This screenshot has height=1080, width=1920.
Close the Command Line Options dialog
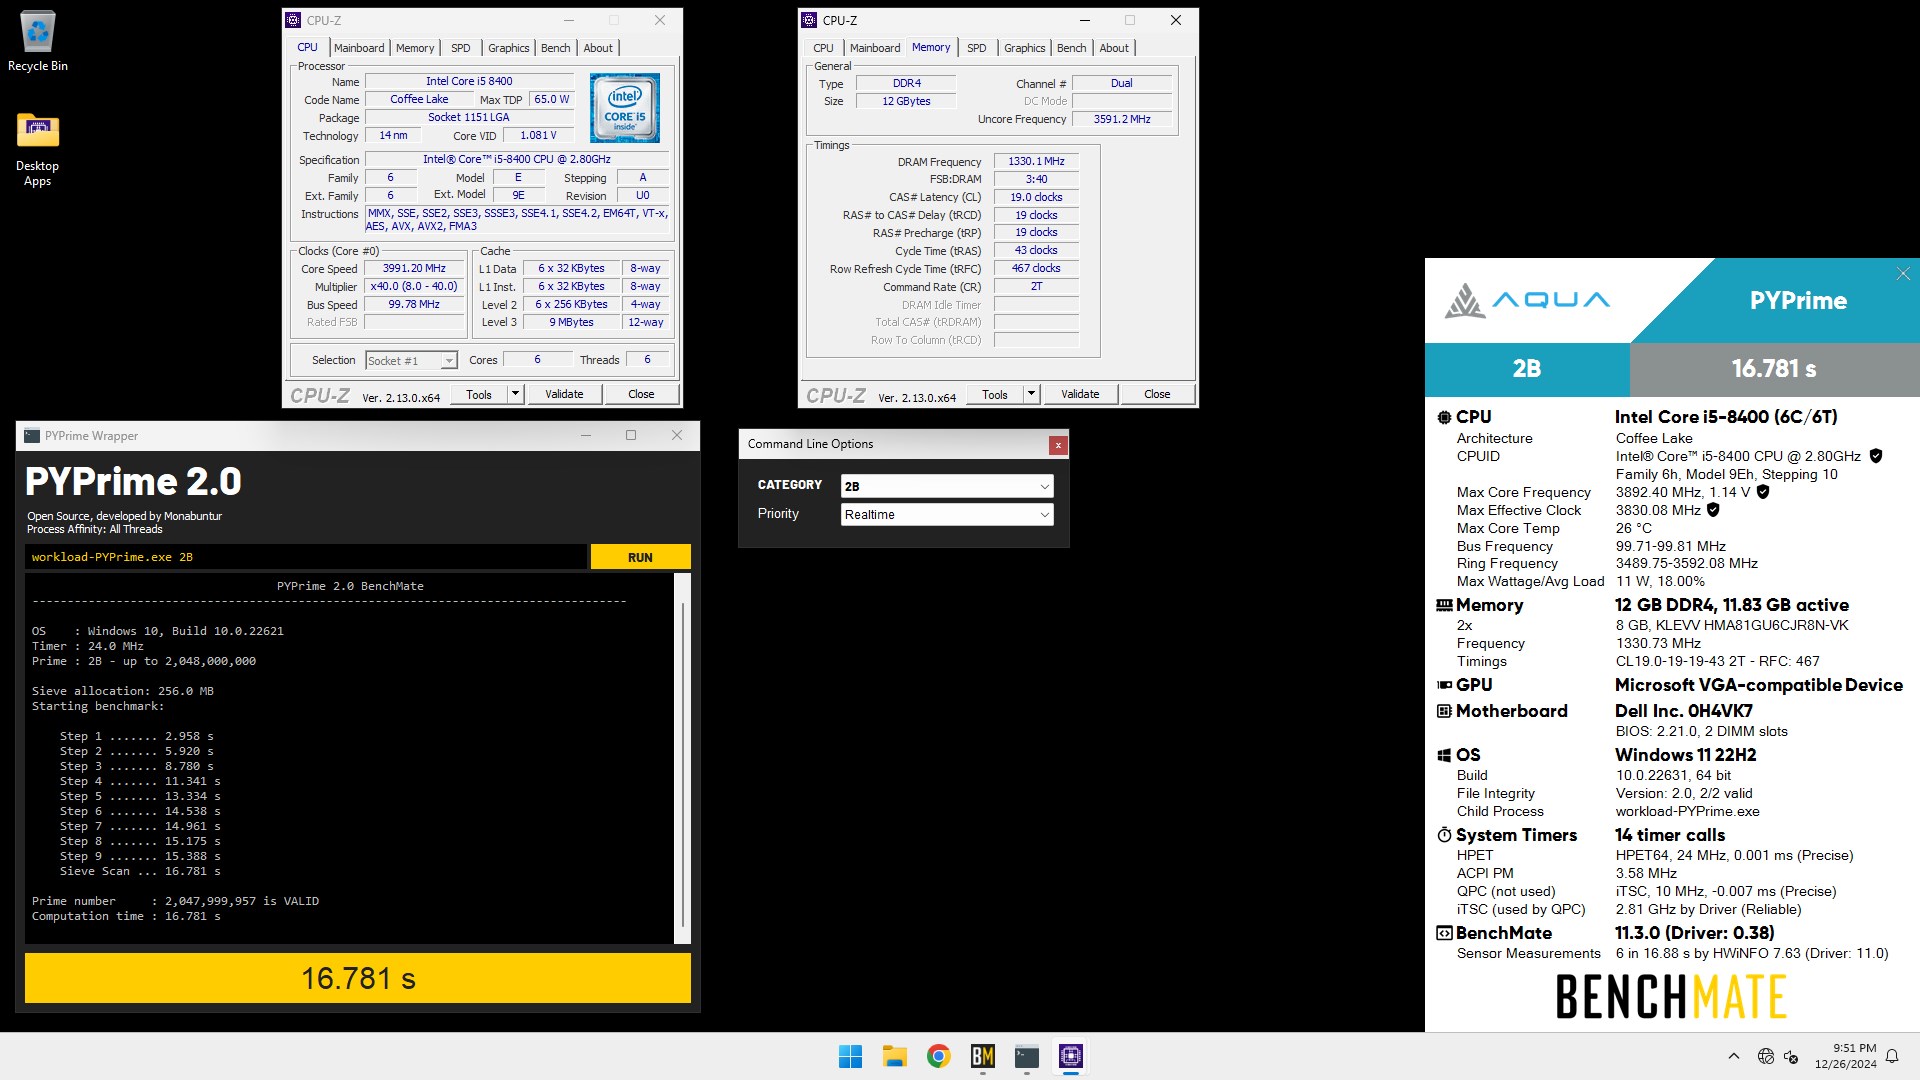pyautogui.click(x=1057, y=445)
